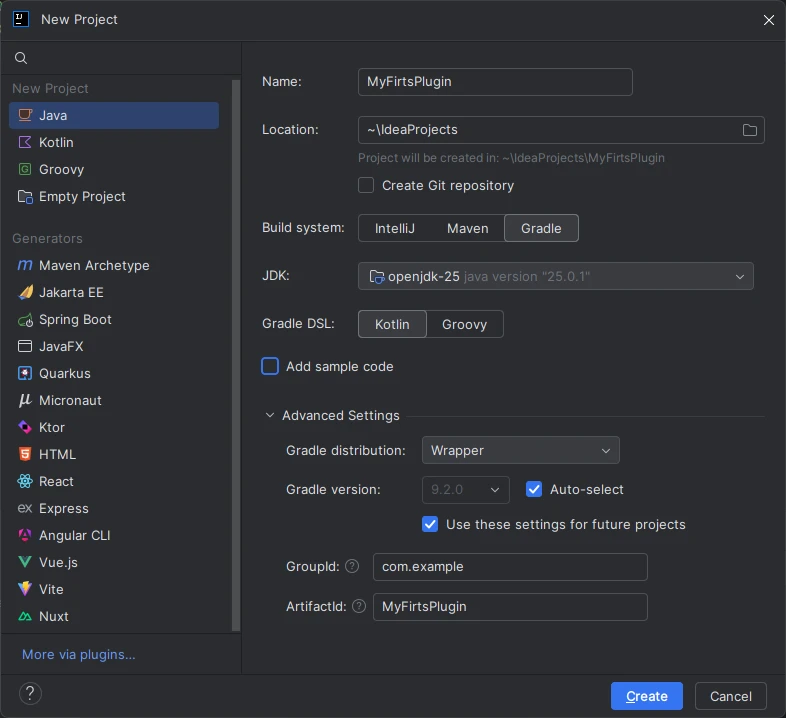Select the Kotlin project type icon

pyautogui.click(x=25, y=142)
